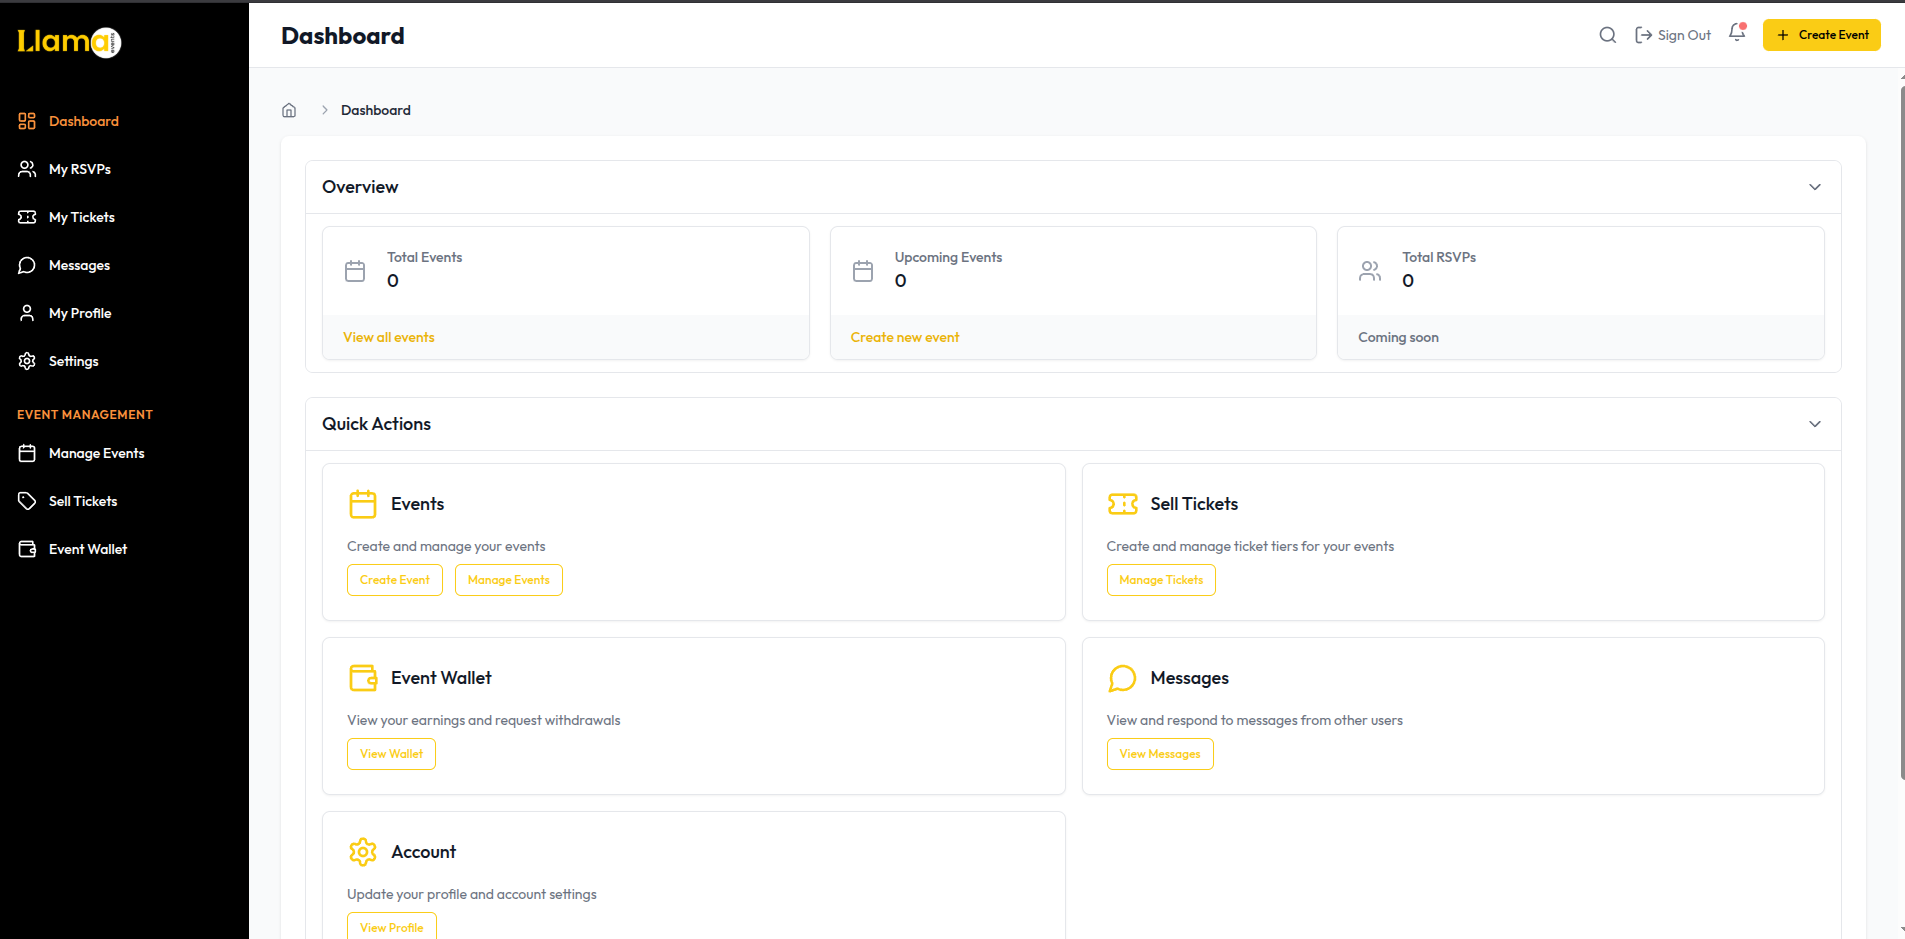Click the View all events link
Image resolution: width=1905 pixels, height=939 pixels.
click(x=388, y=337)
